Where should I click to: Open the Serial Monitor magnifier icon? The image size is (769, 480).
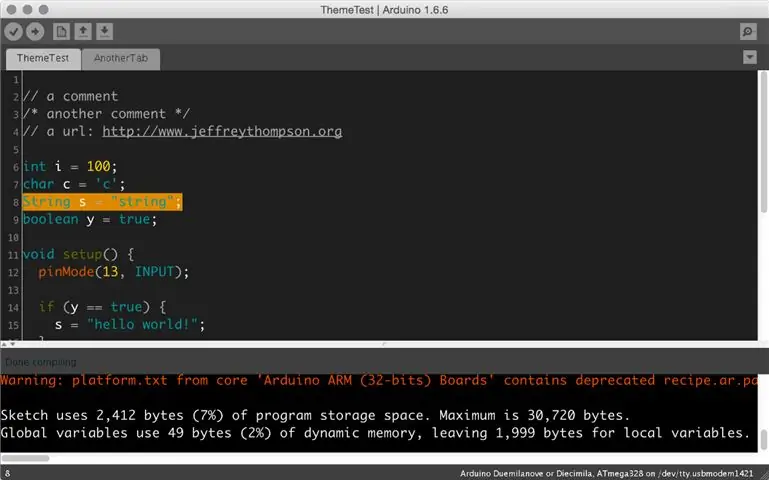click(748, 32)
